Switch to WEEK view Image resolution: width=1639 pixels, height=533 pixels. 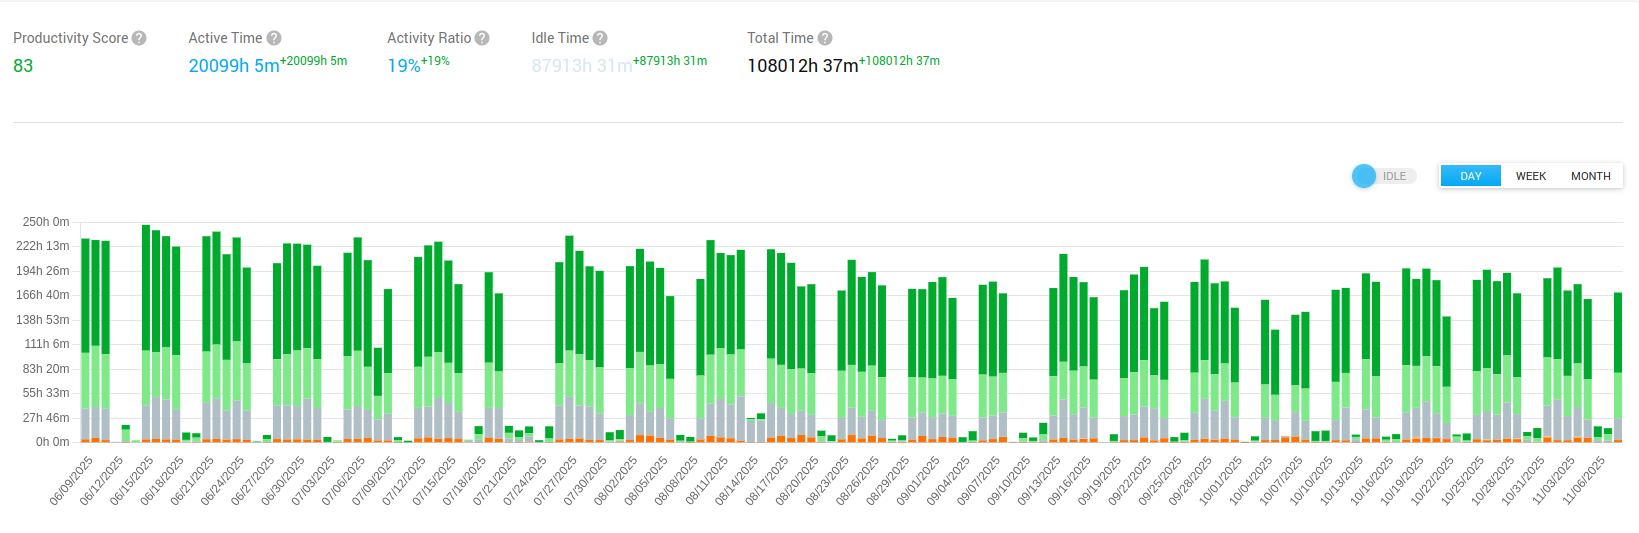click(x=1530, y=176)
